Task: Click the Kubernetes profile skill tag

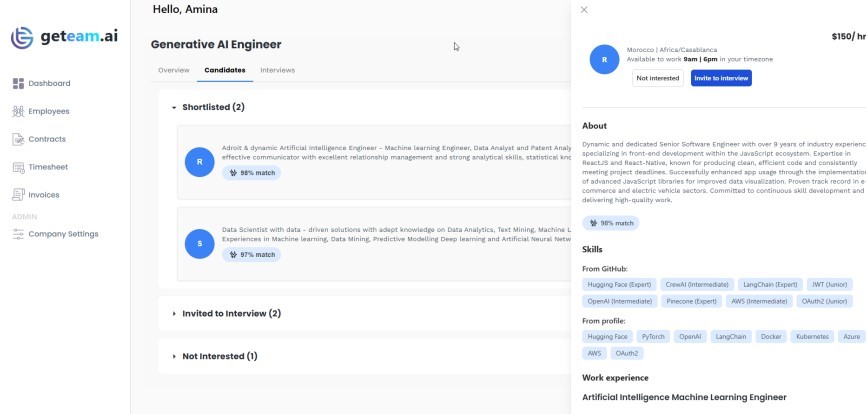Action: [812, 337]
